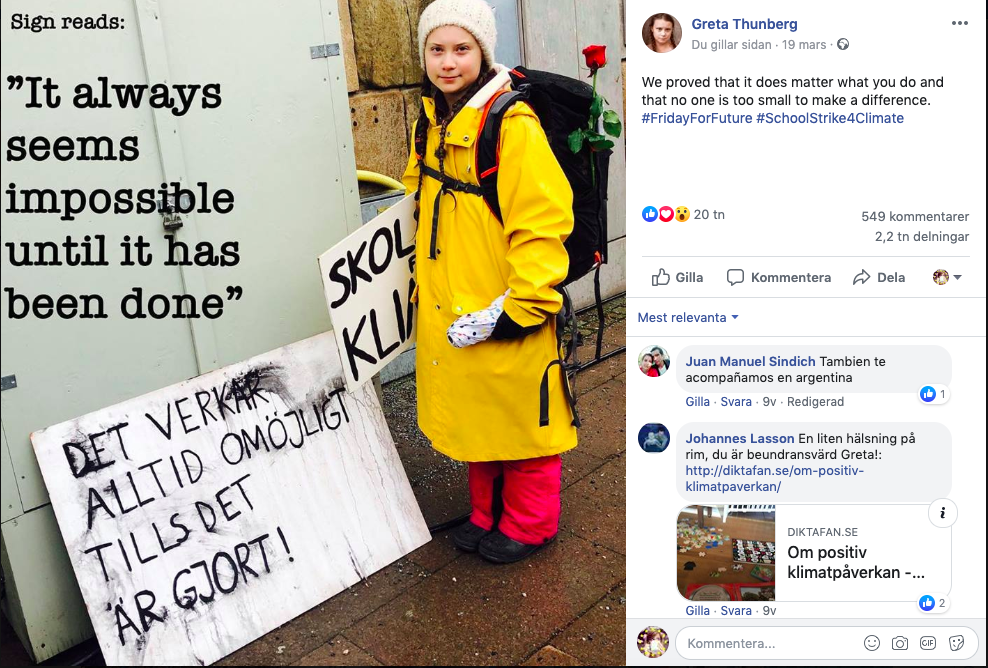The width and height of the screenshot is (988, 668).
Task: Open the 2,2 tn delningar link
Action: point(922,236)
